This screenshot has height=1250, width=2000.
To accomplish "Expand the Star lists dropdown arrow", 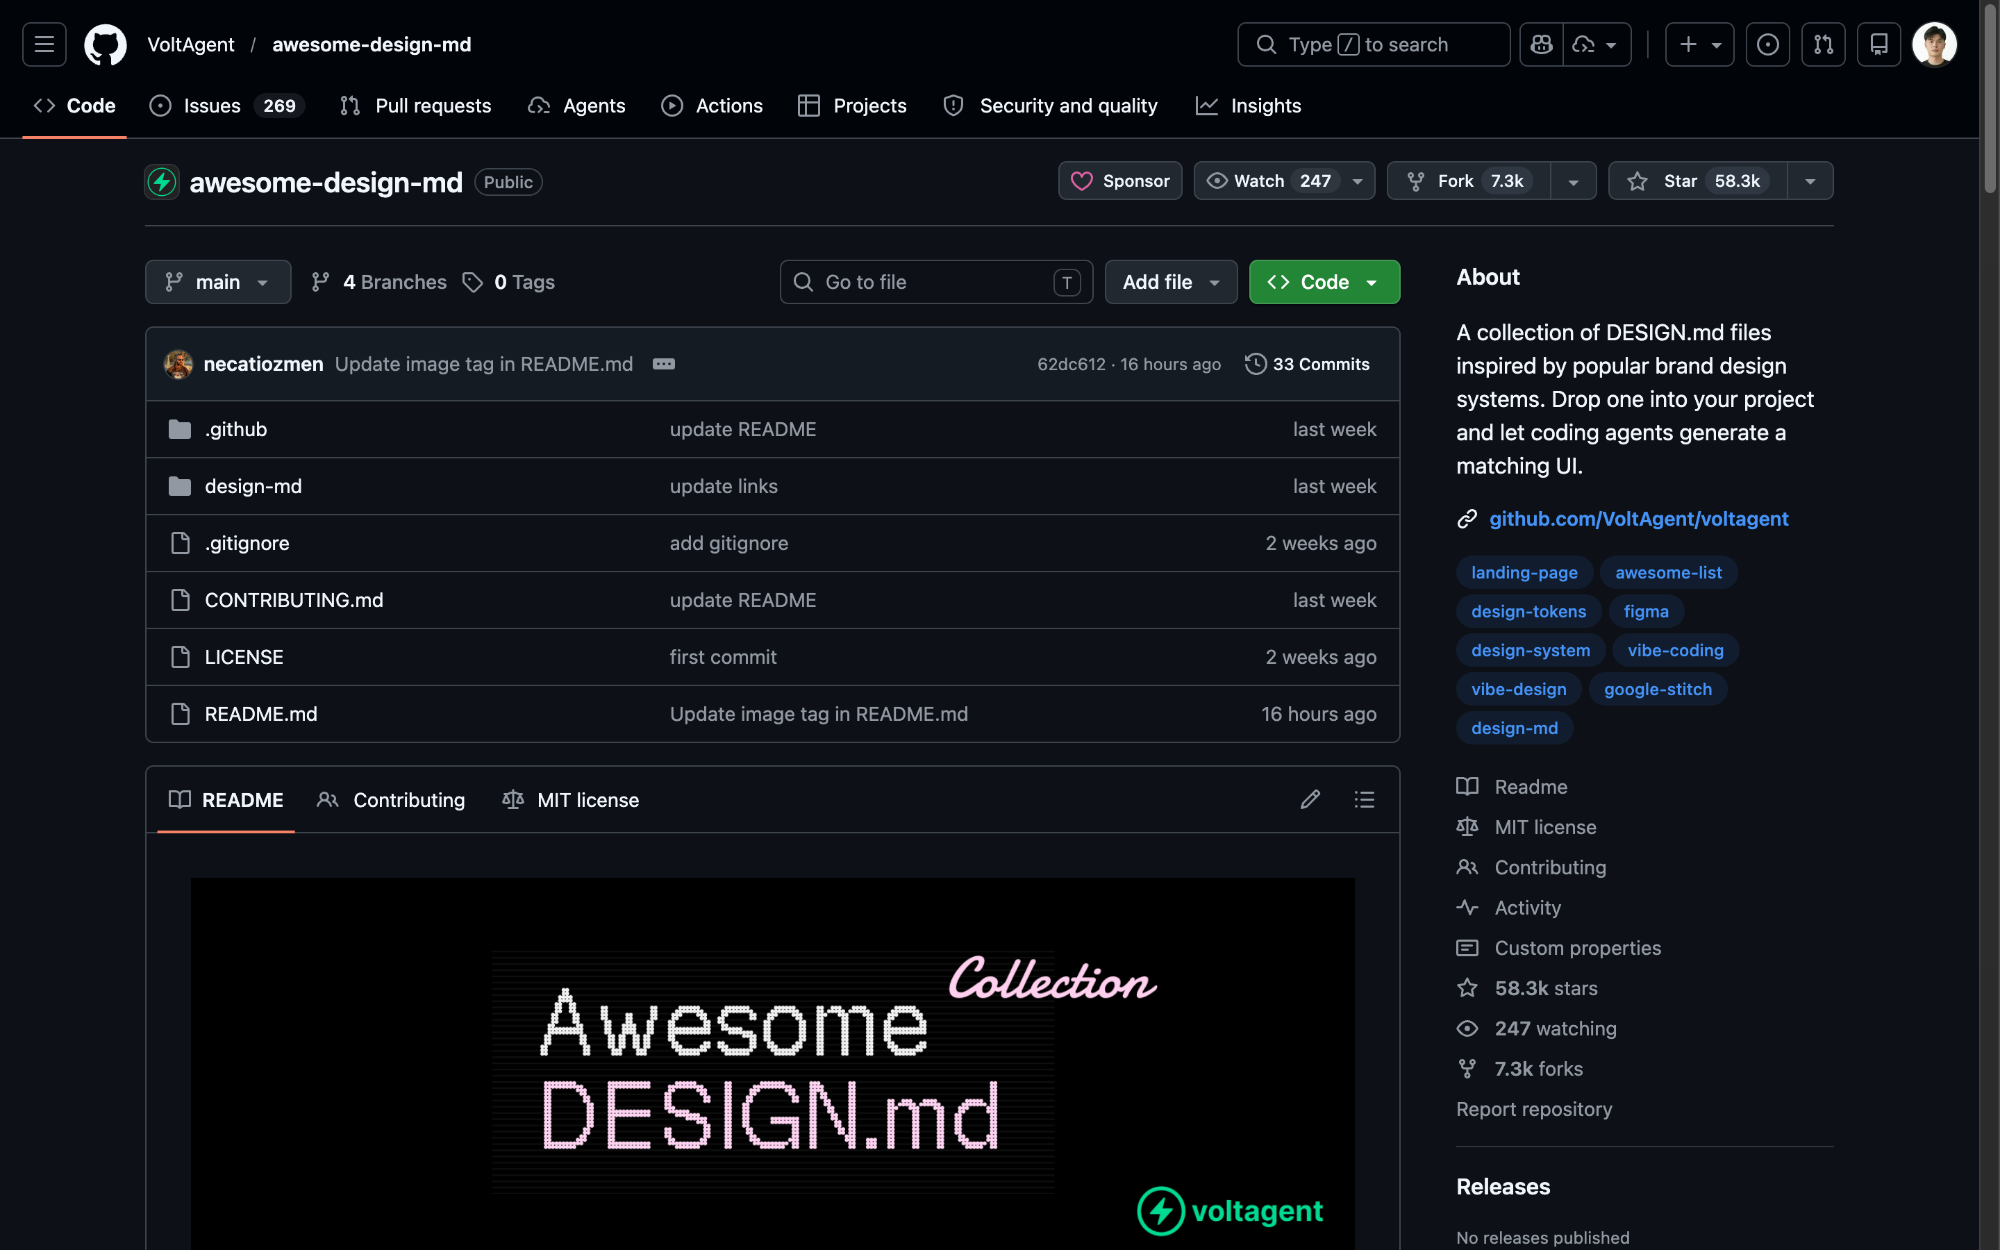I will point(1810,181).
